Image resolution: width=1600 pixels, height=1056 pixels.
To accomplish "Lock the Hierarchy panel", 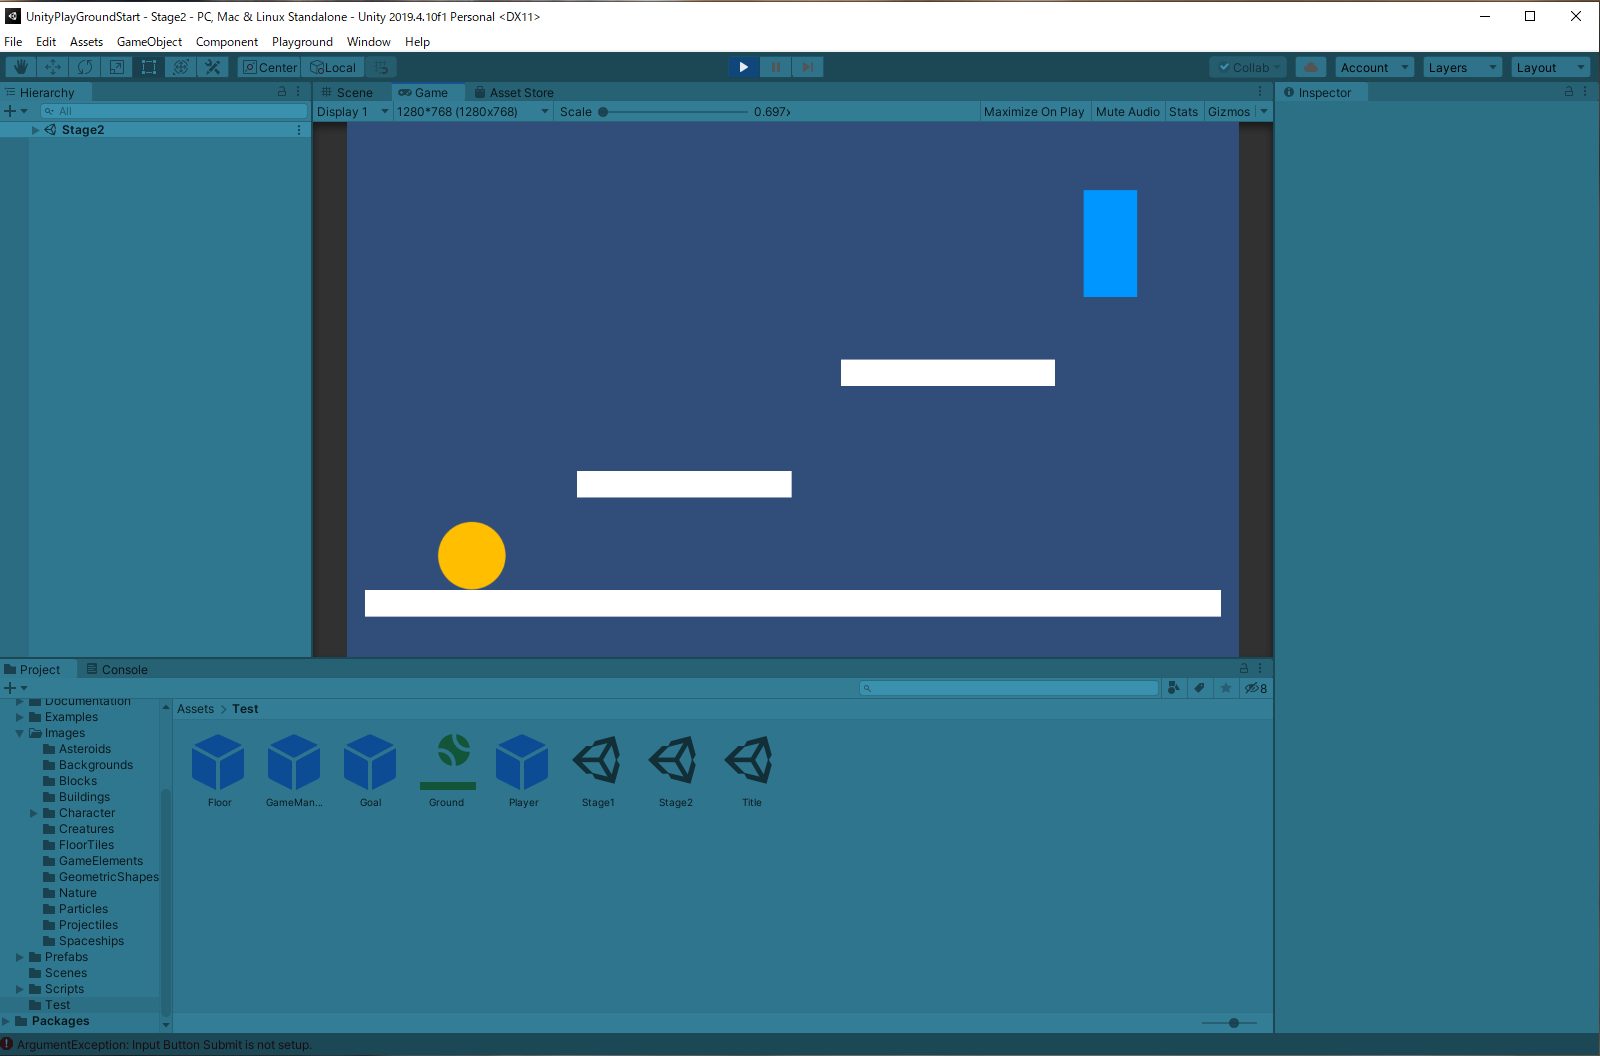I will coord(282,91).
